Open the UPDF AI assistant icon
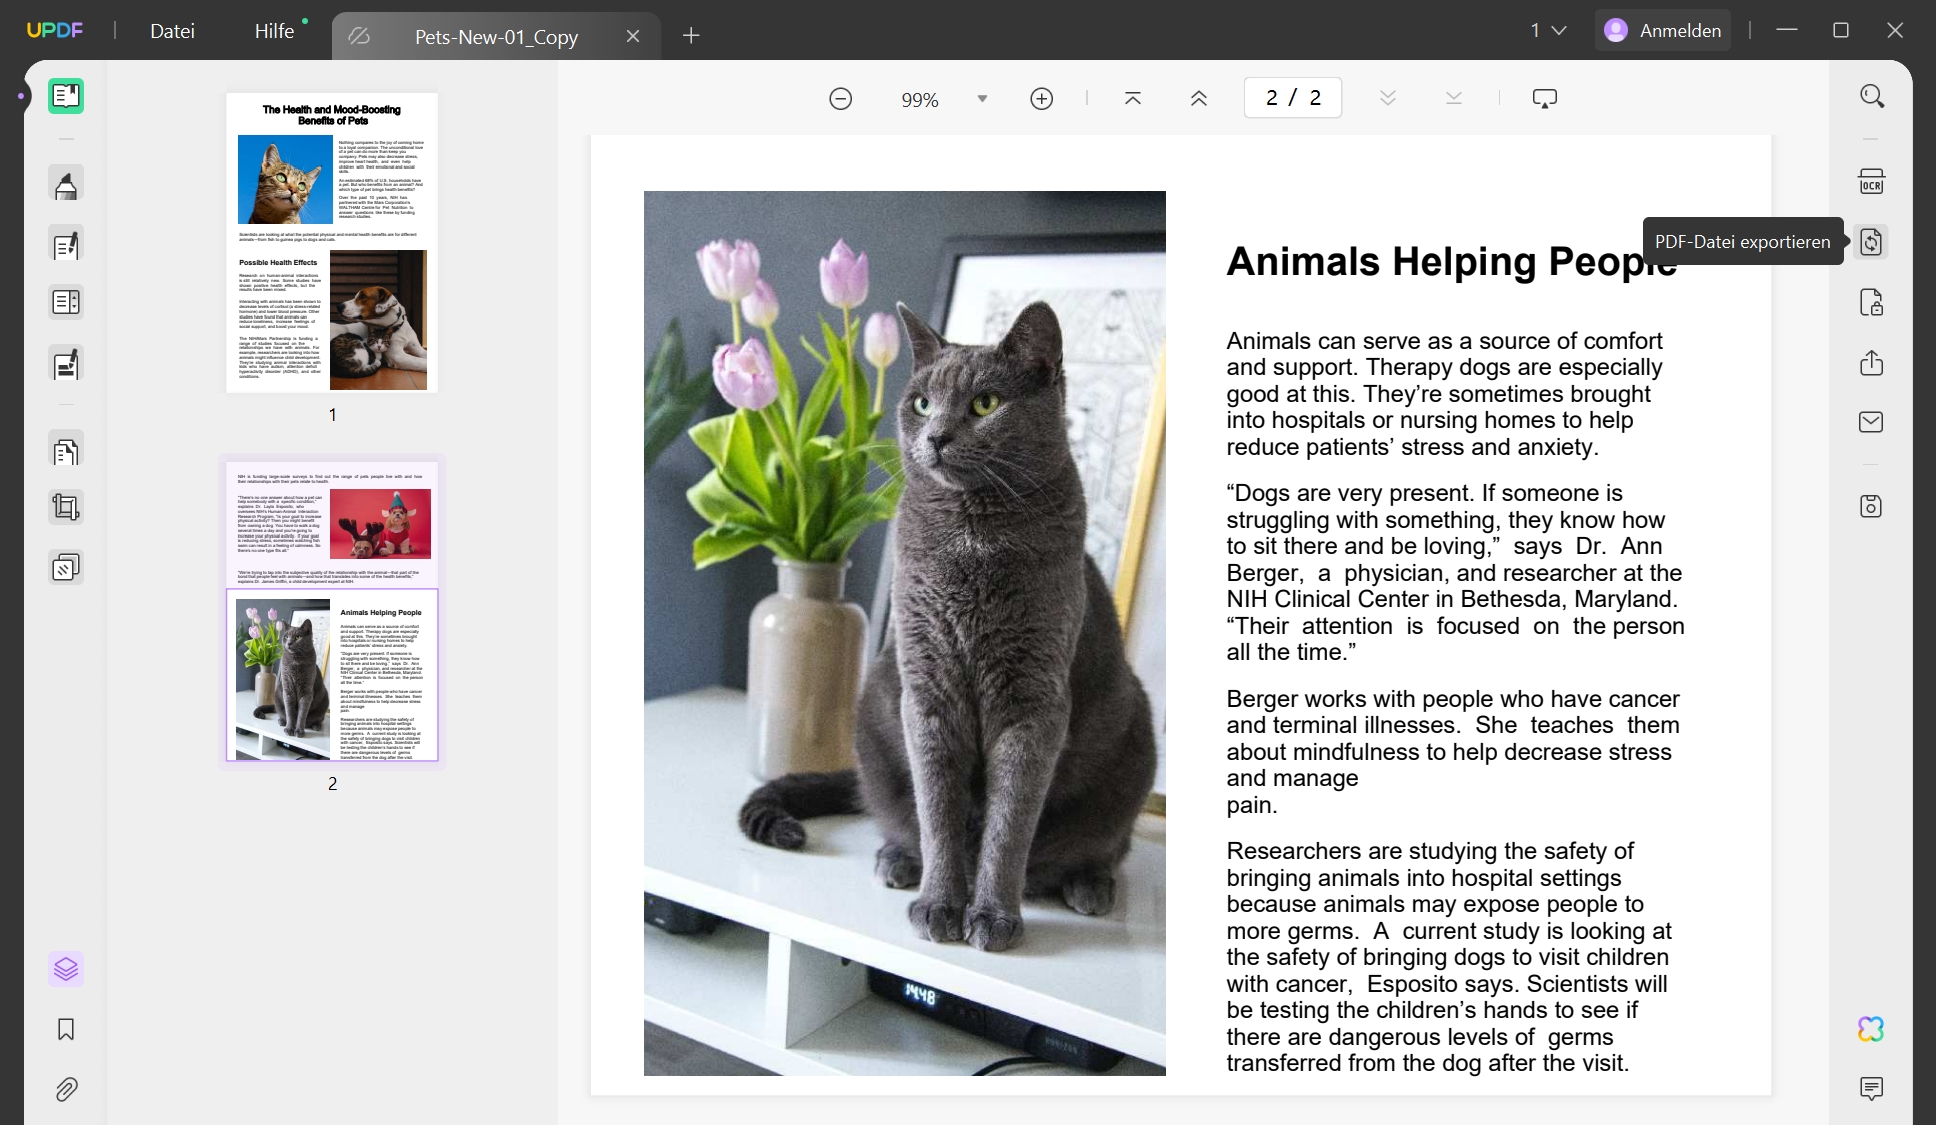Image resolution: width=1936 pixels, height=1125 pixels. (1871, 1029)
